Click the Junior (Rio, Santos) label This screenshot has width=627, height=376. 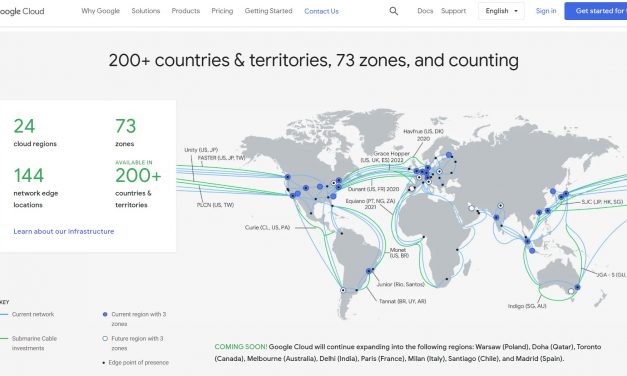point(401,284)
